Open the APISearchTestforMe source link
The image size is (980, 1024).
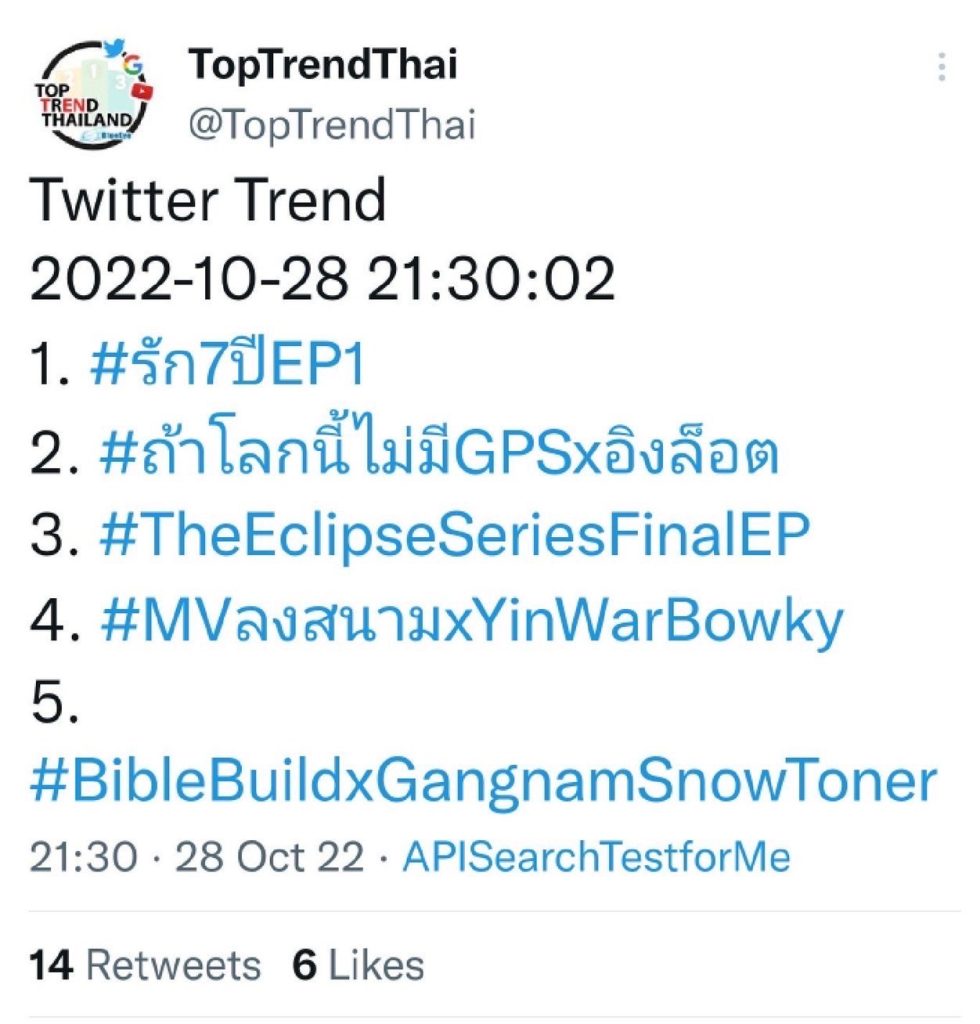point(596,857)
